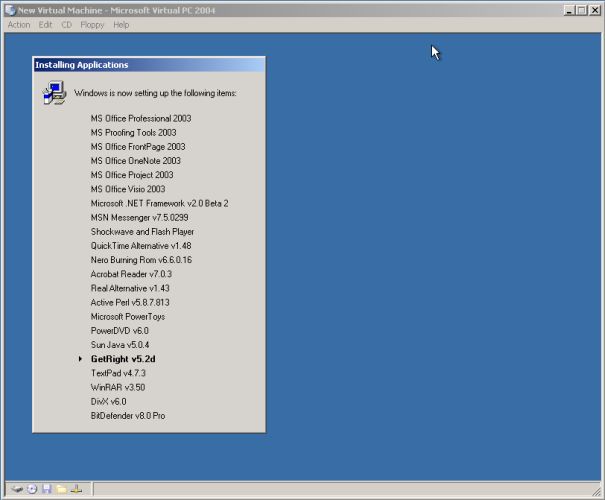The height and width of the screenshot is (500, 605).
Task: Click 'QuickTime Alternative v1.48' entry
Action: click(141, 246)
